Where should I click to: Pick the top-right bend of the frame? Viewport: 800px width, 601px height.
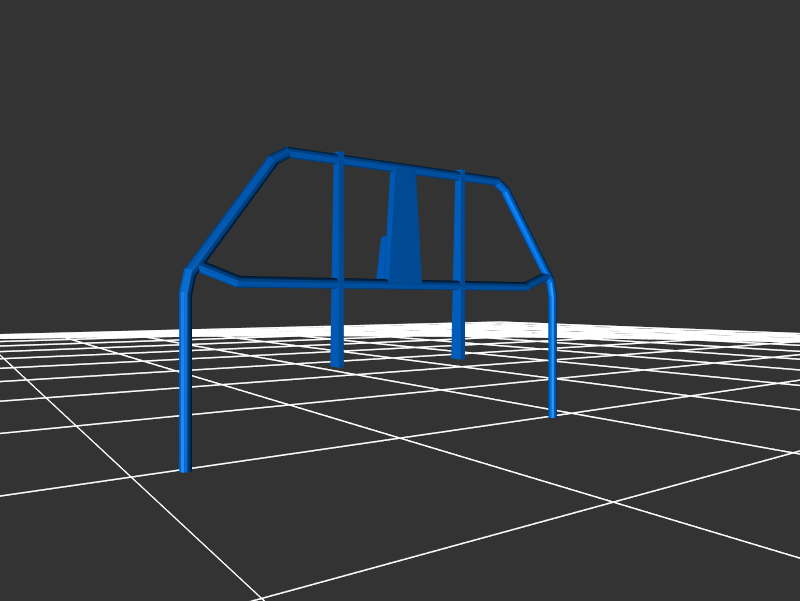(x=500, y=185)
